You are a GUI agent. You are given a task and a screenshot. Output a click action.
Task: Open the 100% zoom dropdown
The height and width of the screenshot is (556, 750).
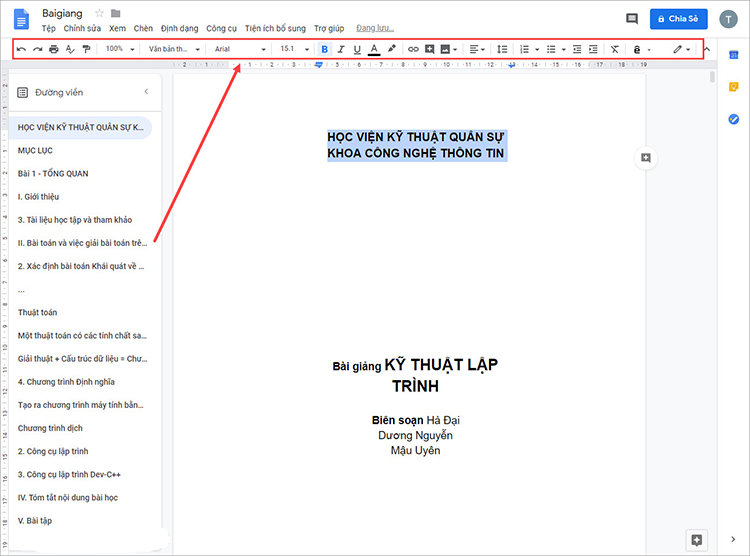[120, 49]
